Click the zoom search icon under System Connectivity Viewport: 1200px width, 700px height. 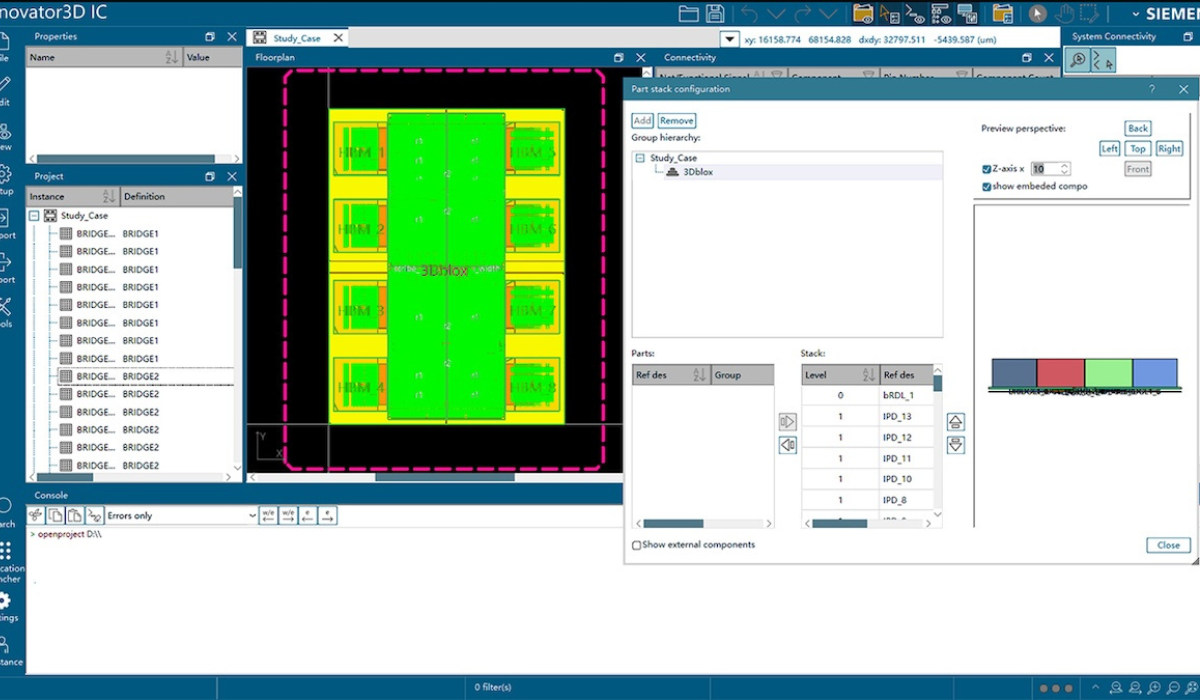click(x=1078, y=60)
